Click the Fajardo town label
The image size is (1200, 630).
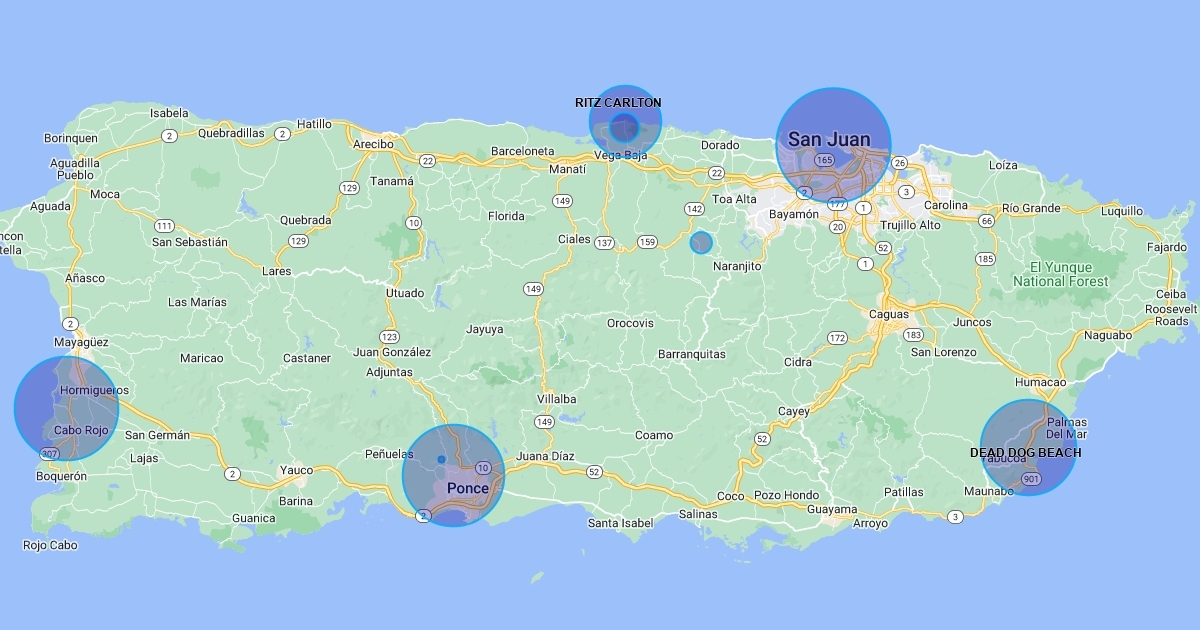click(1166, 247)
